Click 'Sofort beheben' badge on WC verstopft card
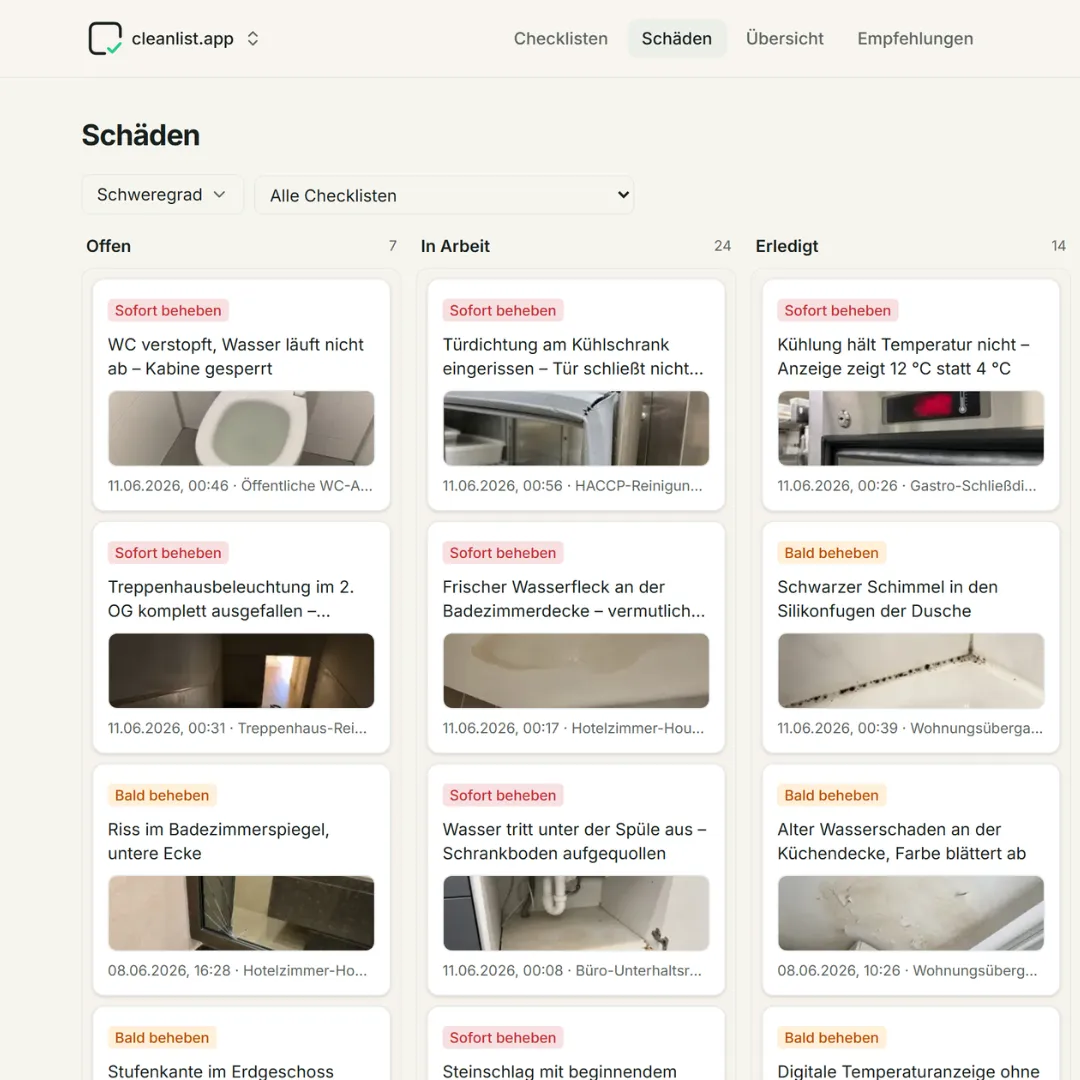 [x=168, y=311]
